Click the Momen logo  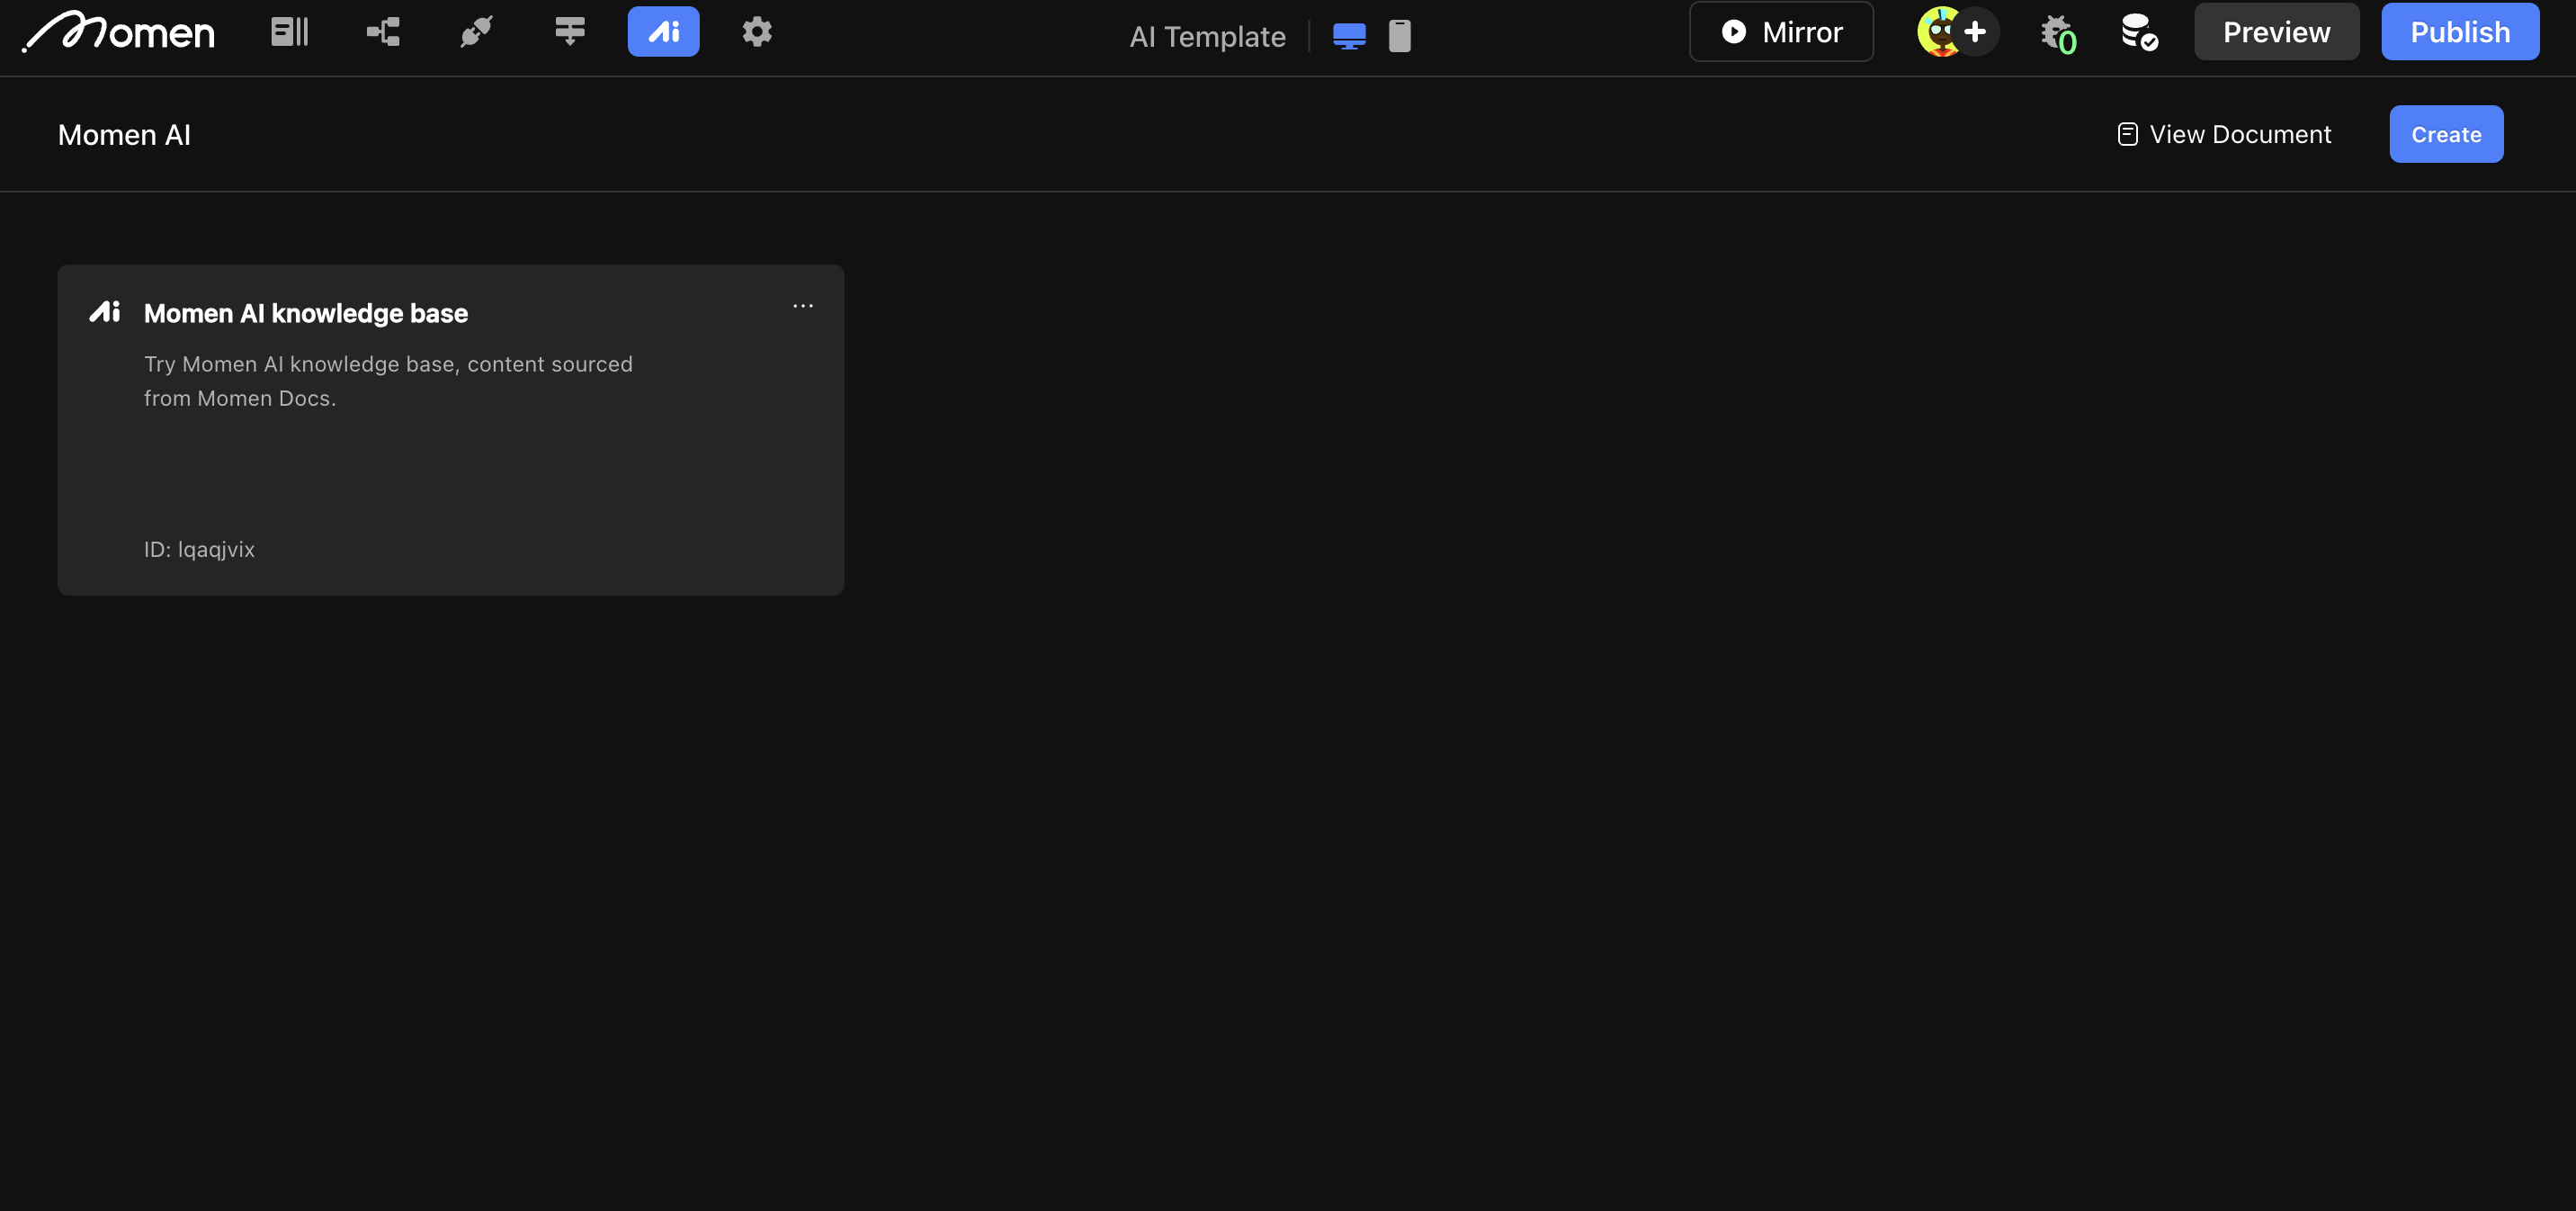[118, 32]
